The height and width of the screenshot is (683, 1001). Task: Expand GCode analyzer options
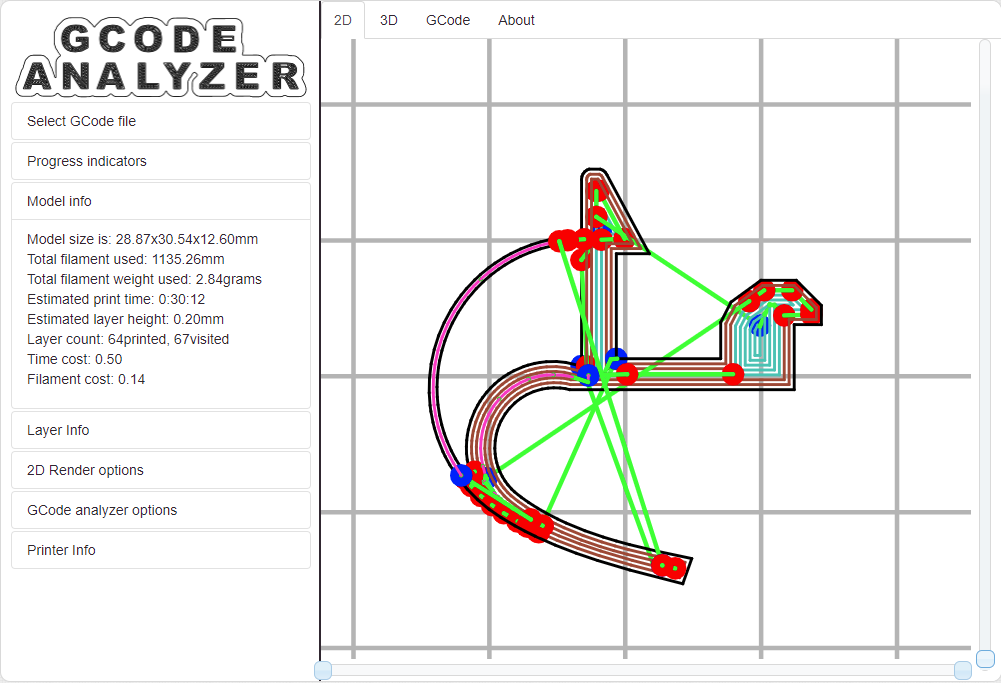pos(161,511)
